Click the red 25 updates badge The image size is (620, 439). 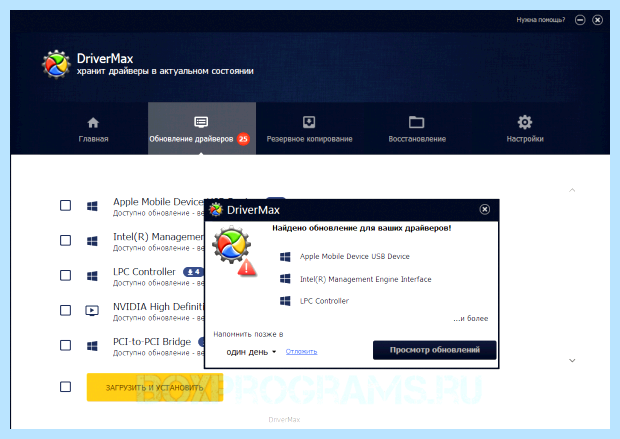pos(243,139)
